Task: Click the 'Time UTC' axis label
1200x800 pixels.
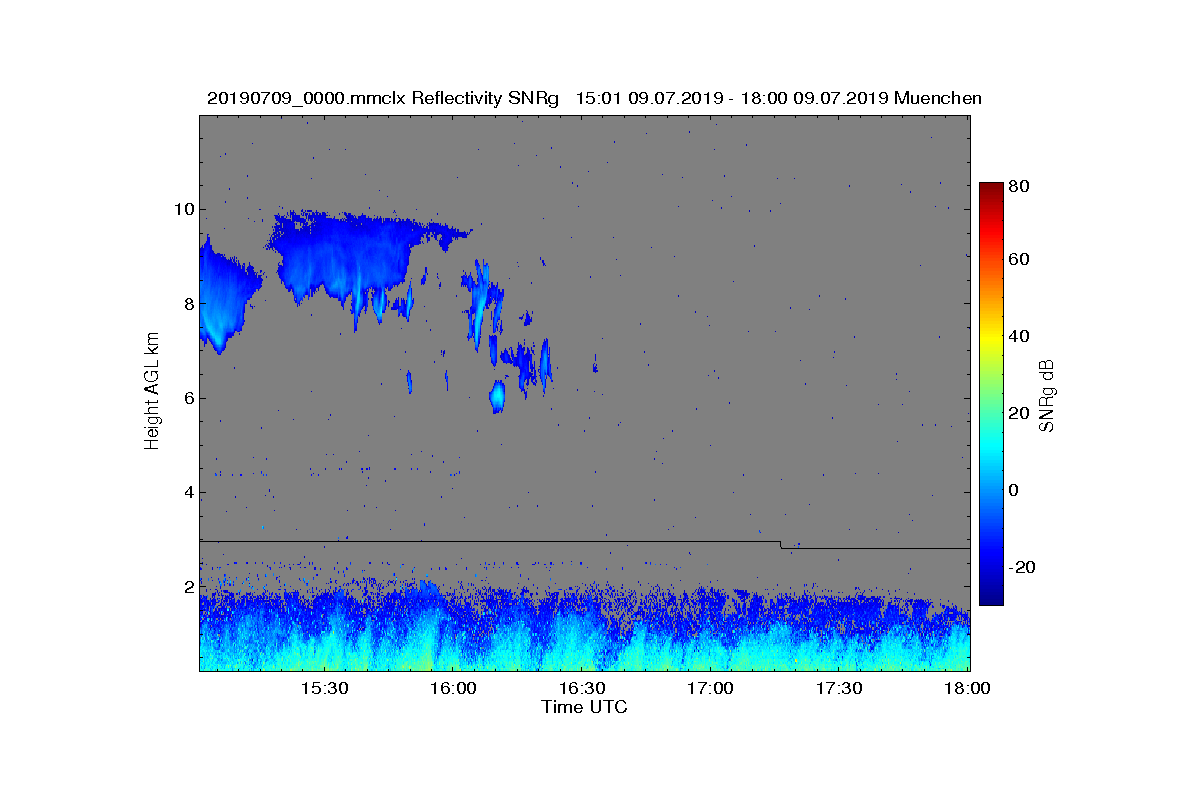Action: (x=585, y=707)
